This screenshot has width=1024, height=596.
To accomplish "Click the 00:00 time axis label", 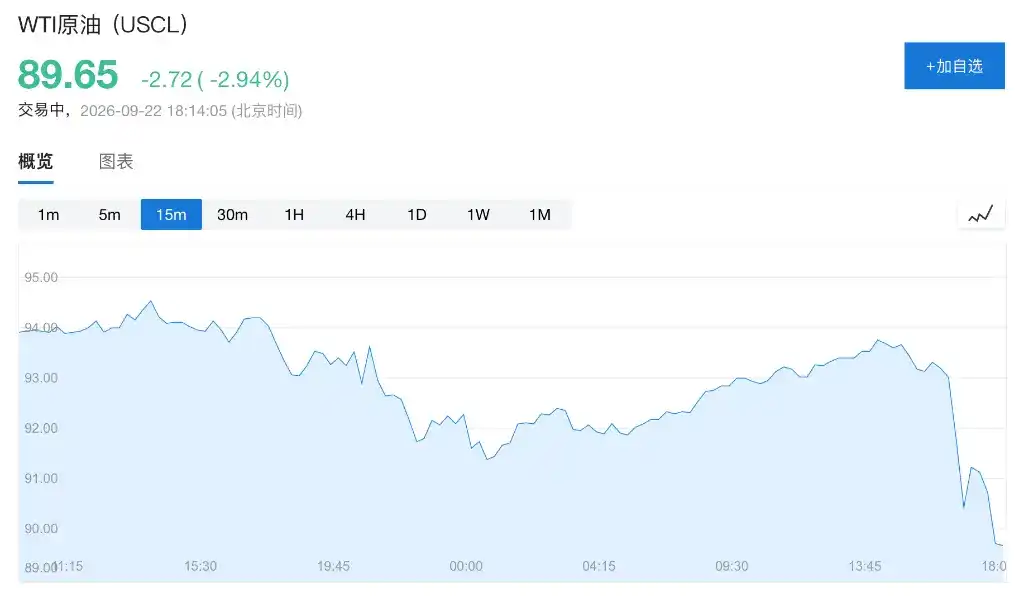I will [466, 566].
